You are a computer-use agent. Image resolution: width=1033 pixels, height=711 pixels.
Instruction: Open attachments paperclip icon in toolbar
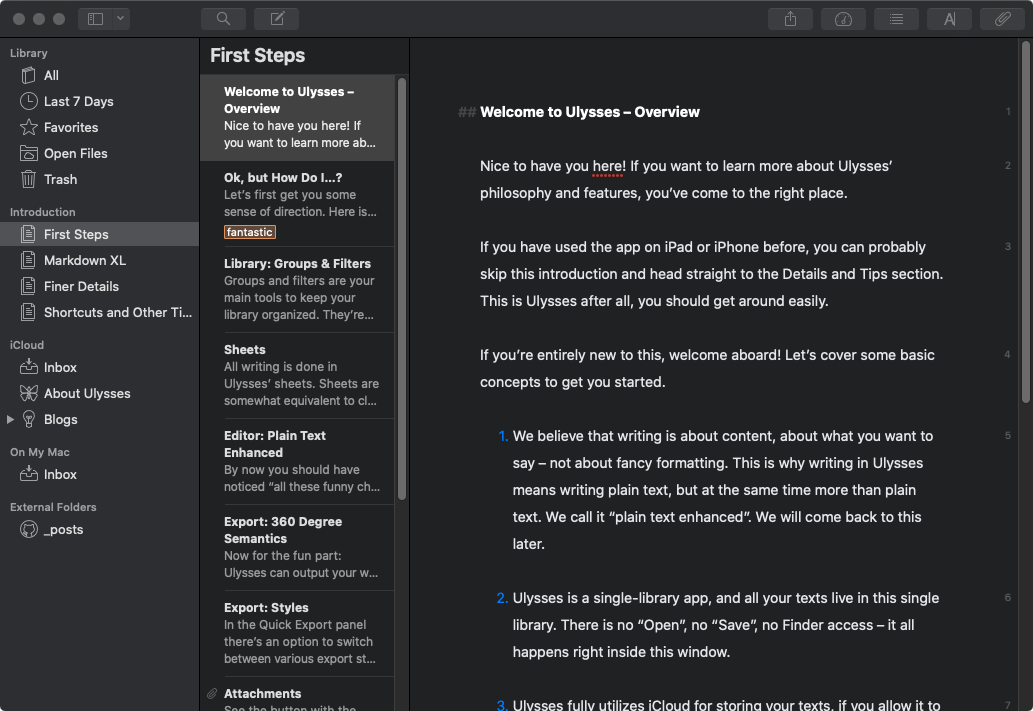[x=1002, y=19]
